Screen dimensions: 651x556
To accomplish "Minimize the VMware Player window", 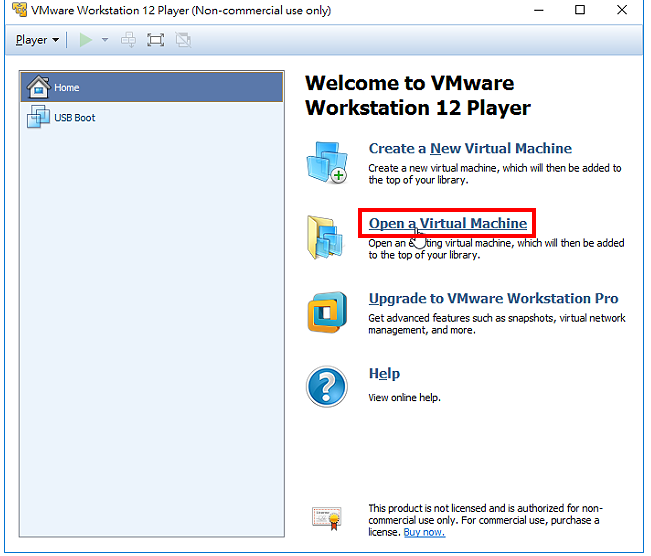I will pyautogui.click(x=539, y=10).
